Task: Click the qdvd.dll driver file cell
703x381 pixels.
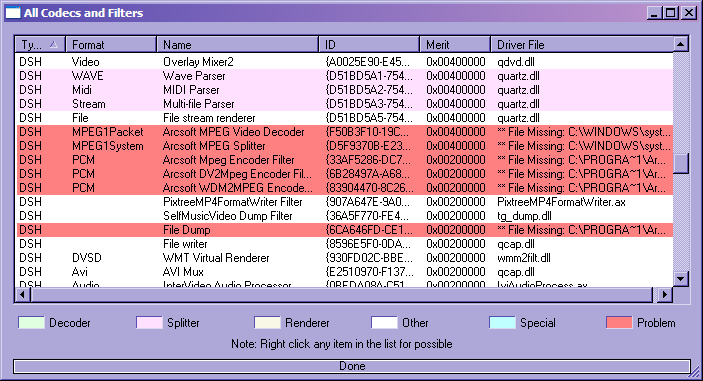Action: tap(516, 62)
